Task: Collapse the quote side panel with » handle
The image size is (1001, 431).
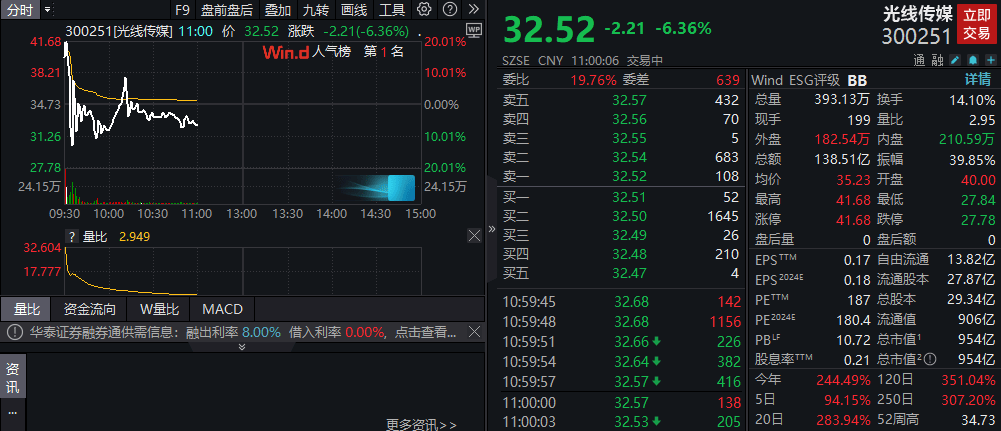Action: pyautogui.click(x=492, y=229)
